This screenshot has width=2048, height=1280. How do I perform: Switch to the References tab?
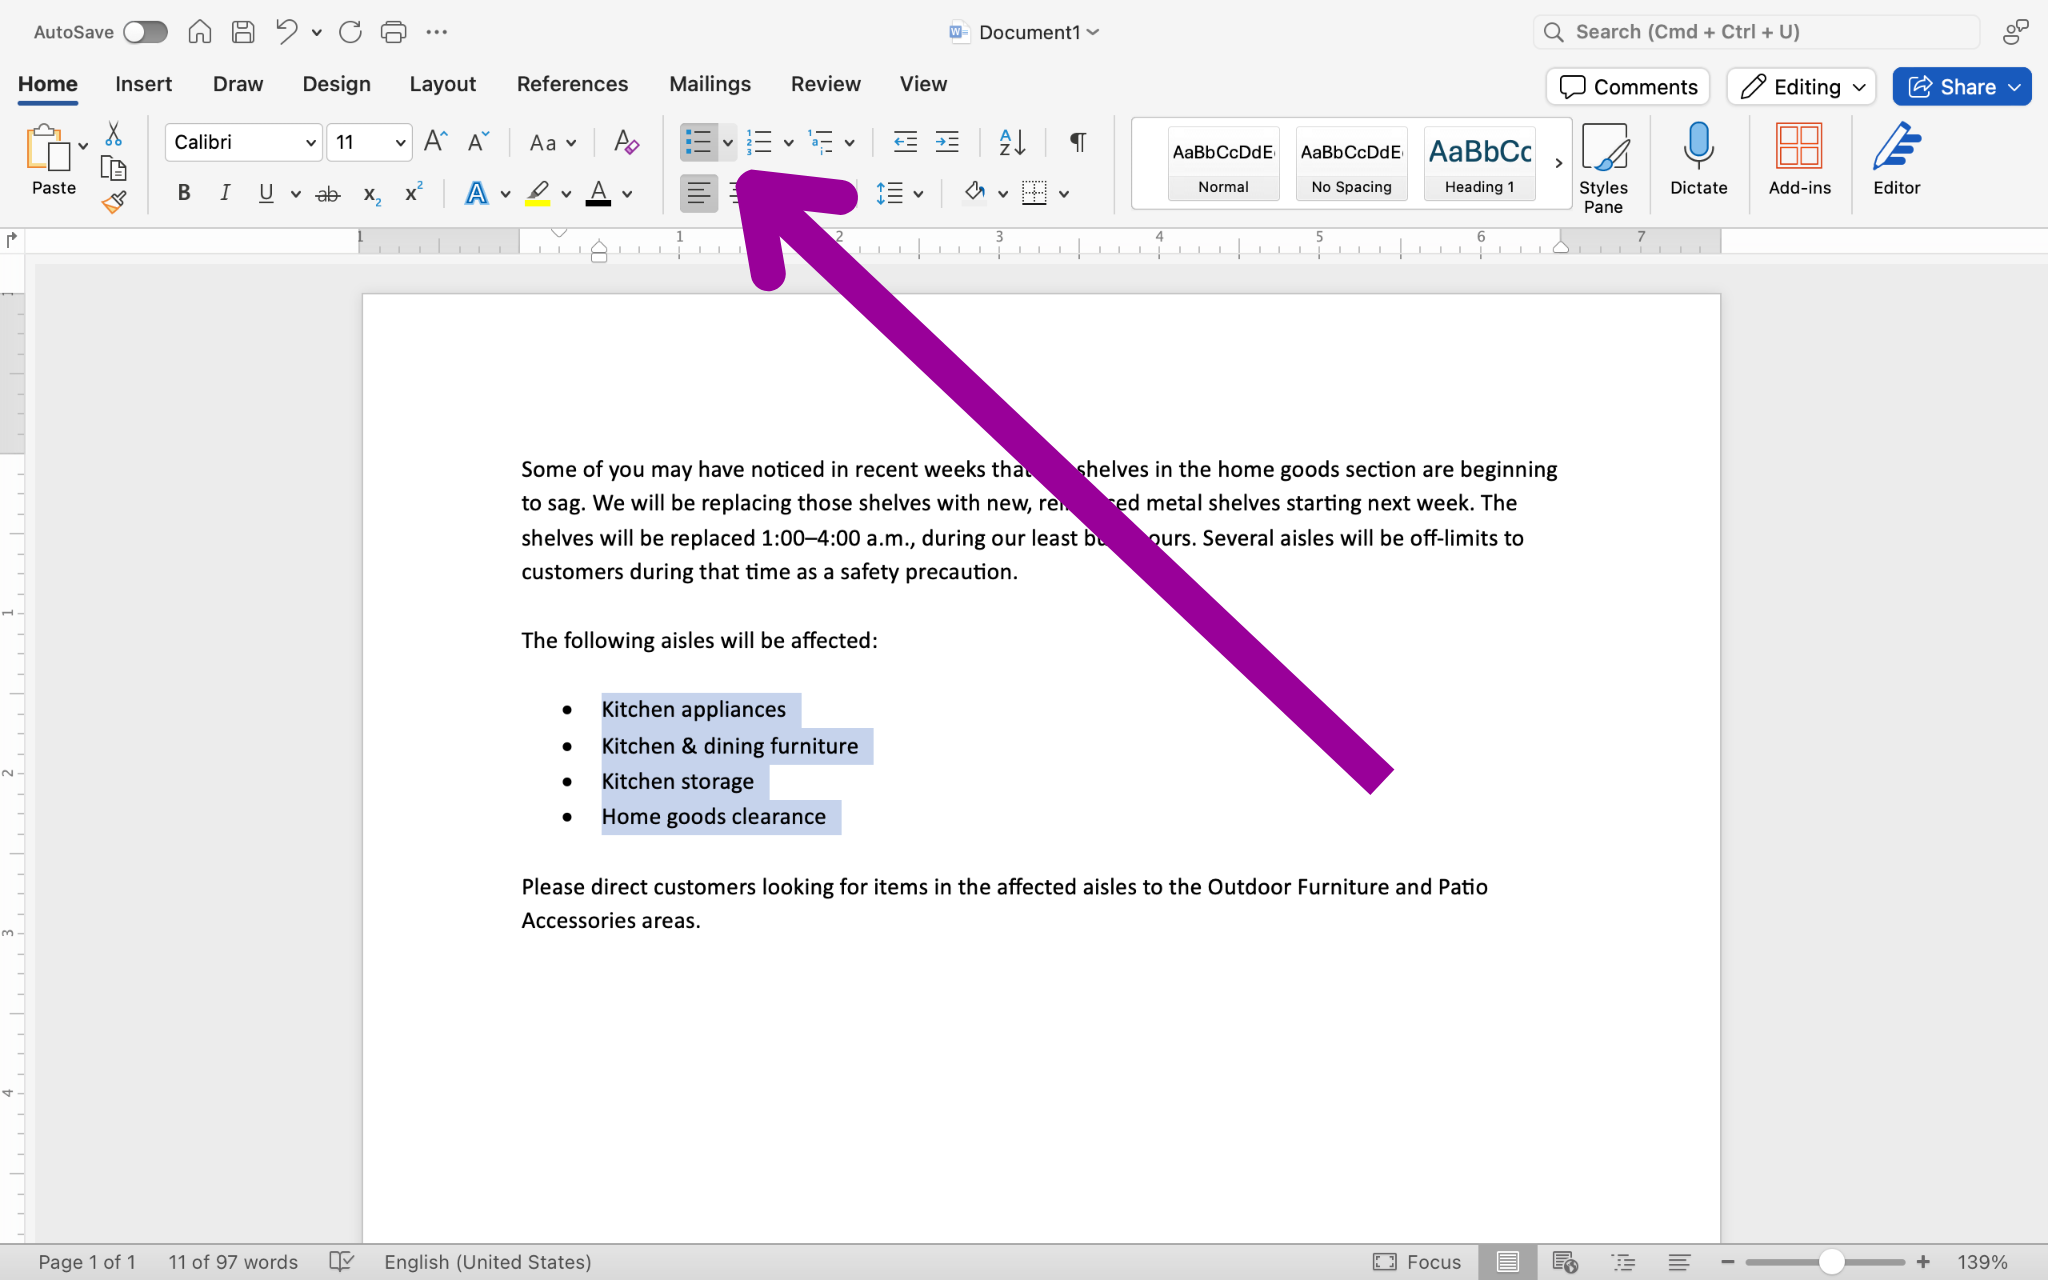tap(572, 84)
